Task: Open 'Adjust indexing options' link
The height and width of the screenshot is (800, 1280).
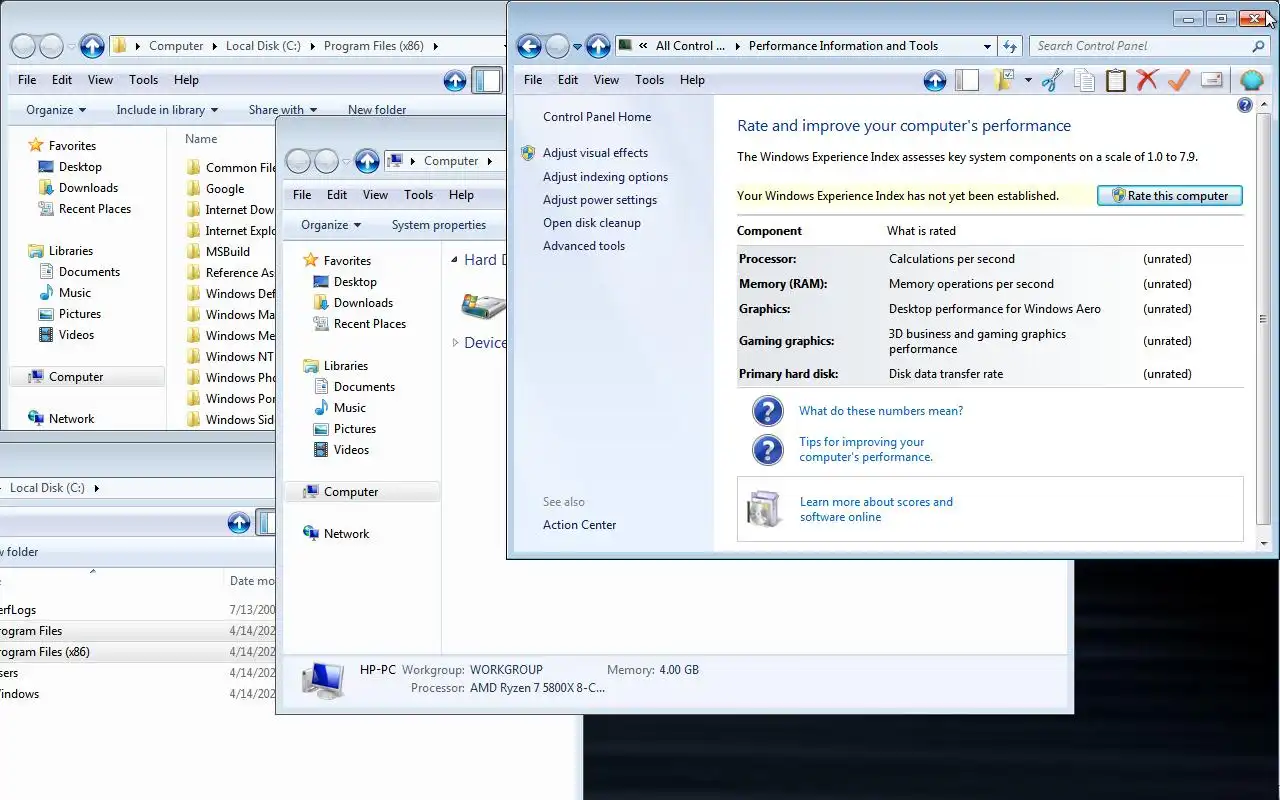Action: click(x=605, y=177)
